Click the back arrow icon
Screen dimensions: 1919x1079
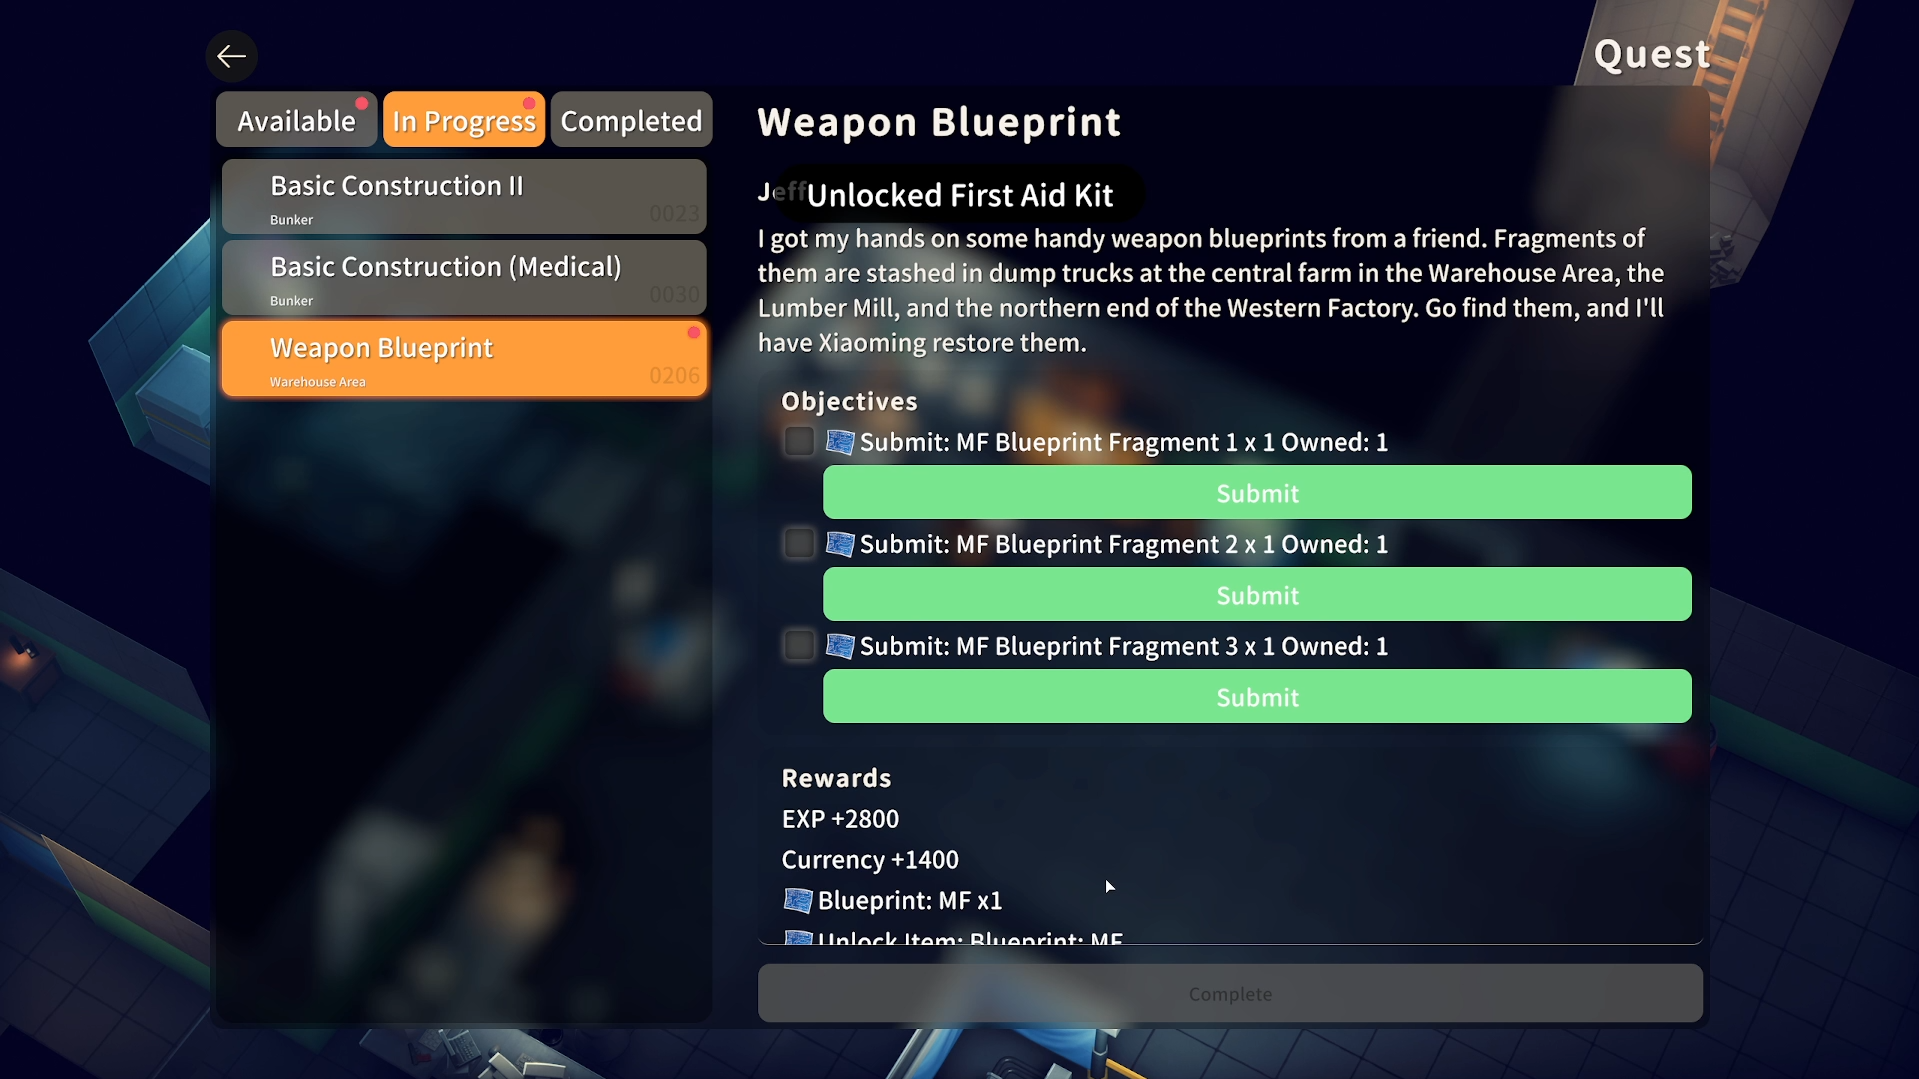[231, 56]
